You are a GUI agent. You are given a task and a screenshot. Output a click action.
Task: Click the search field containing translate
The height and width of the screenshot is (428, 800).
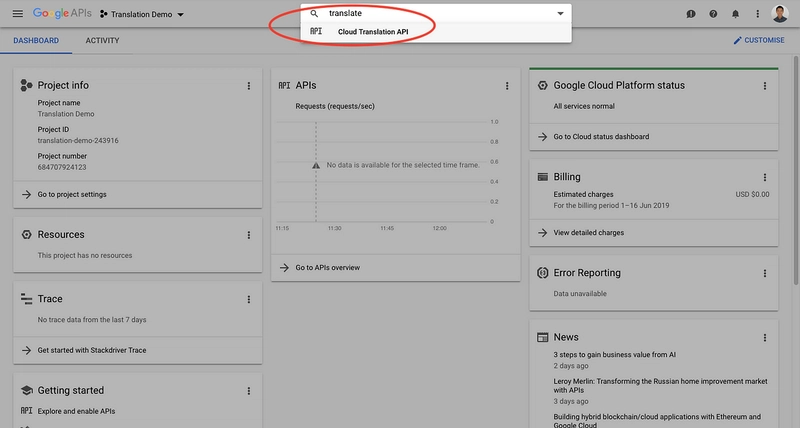click(x=430, y=14)
